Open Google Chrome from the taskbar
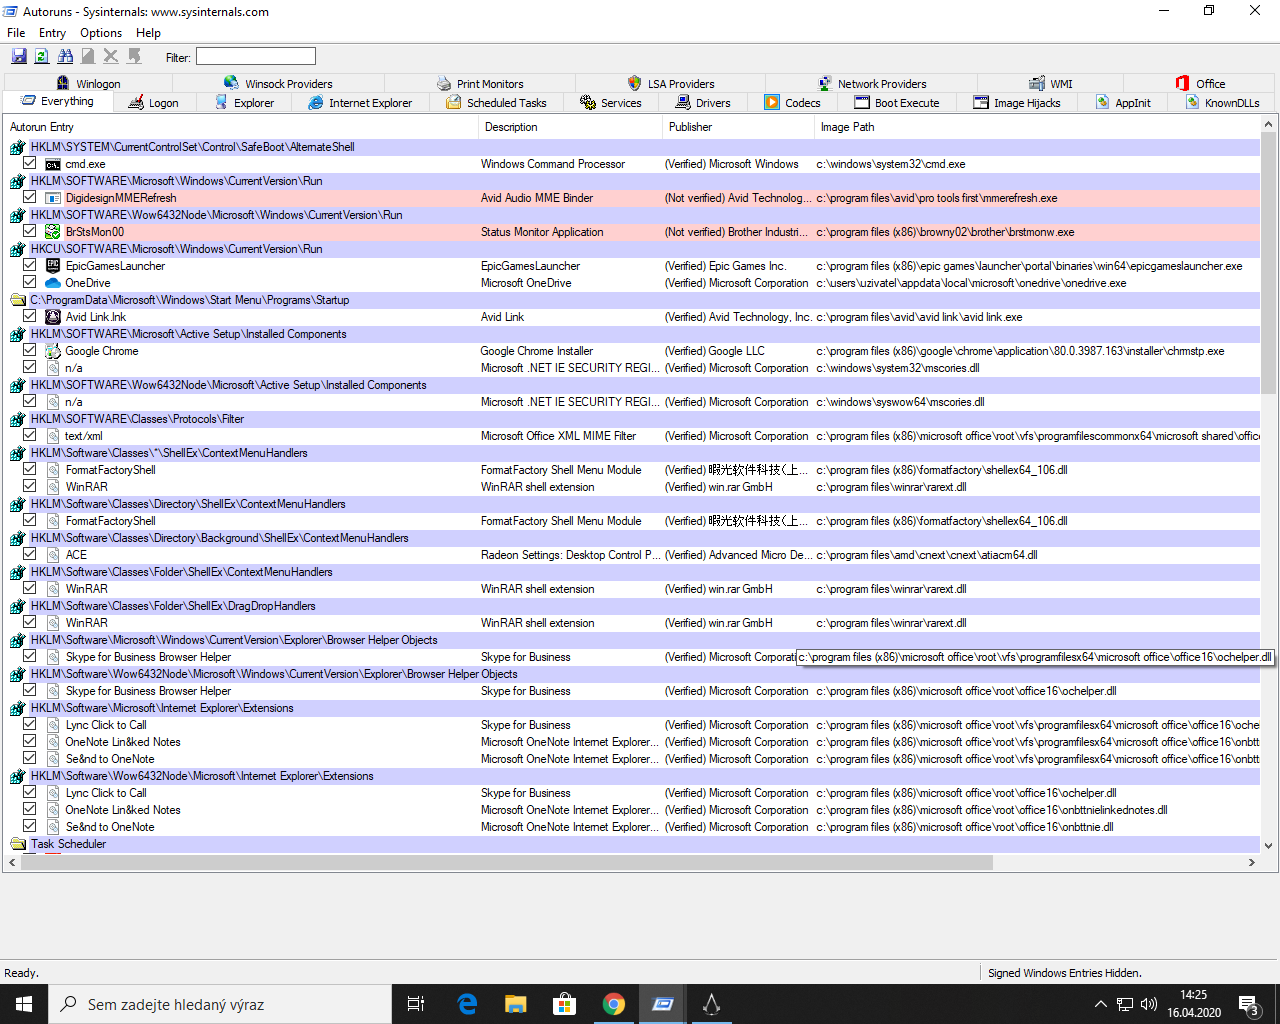 pyautogui.click(x=614, y=1004)
